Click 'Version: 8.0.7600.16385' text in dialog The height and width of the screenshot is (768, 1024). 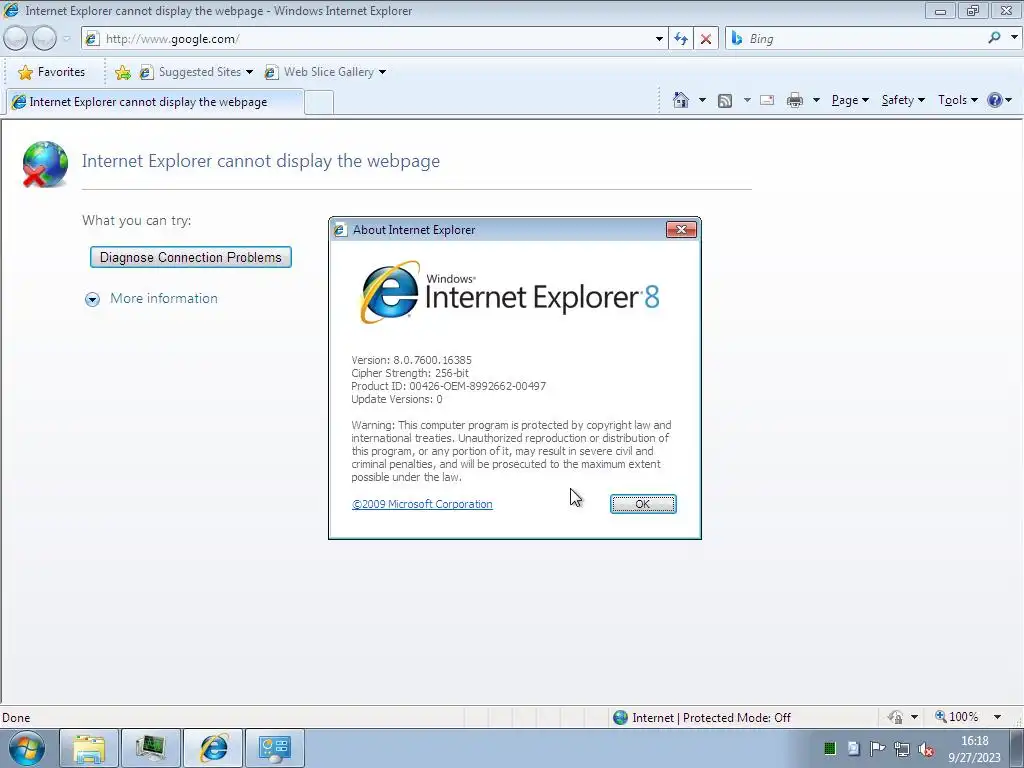point(411,360)
